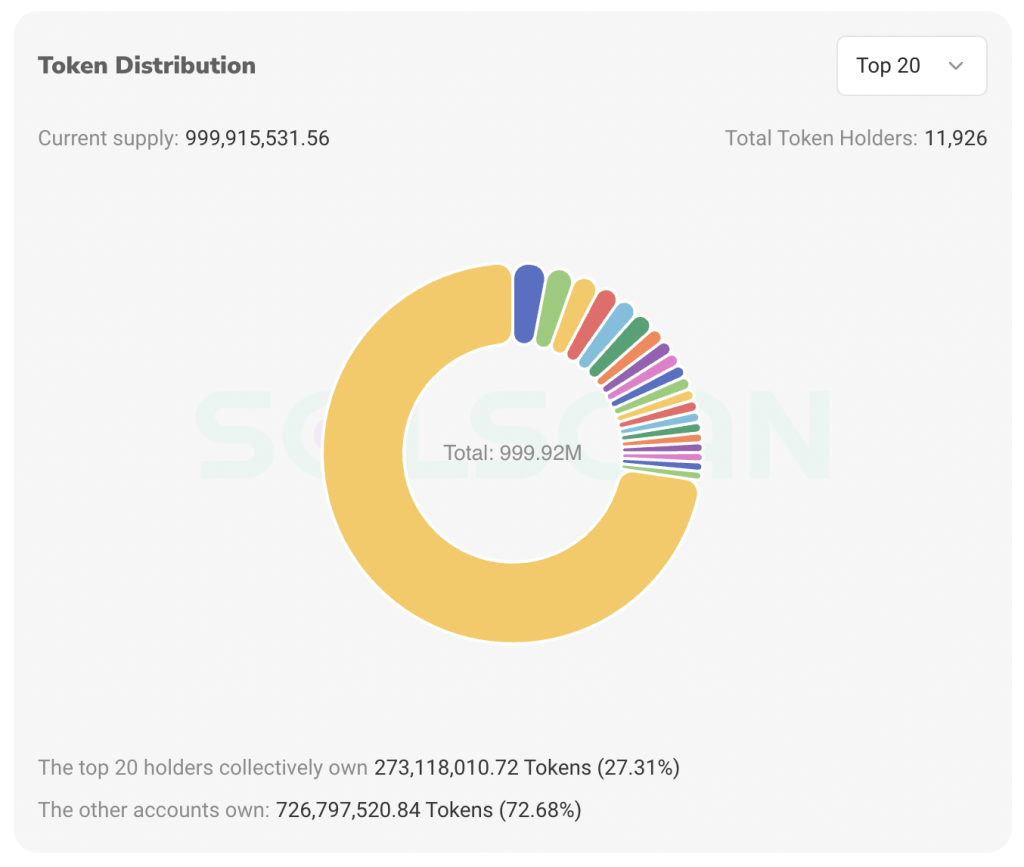Open the Top 20 dropdown
This screenshot has width=1024, height=867.
(x=911, y=66)
